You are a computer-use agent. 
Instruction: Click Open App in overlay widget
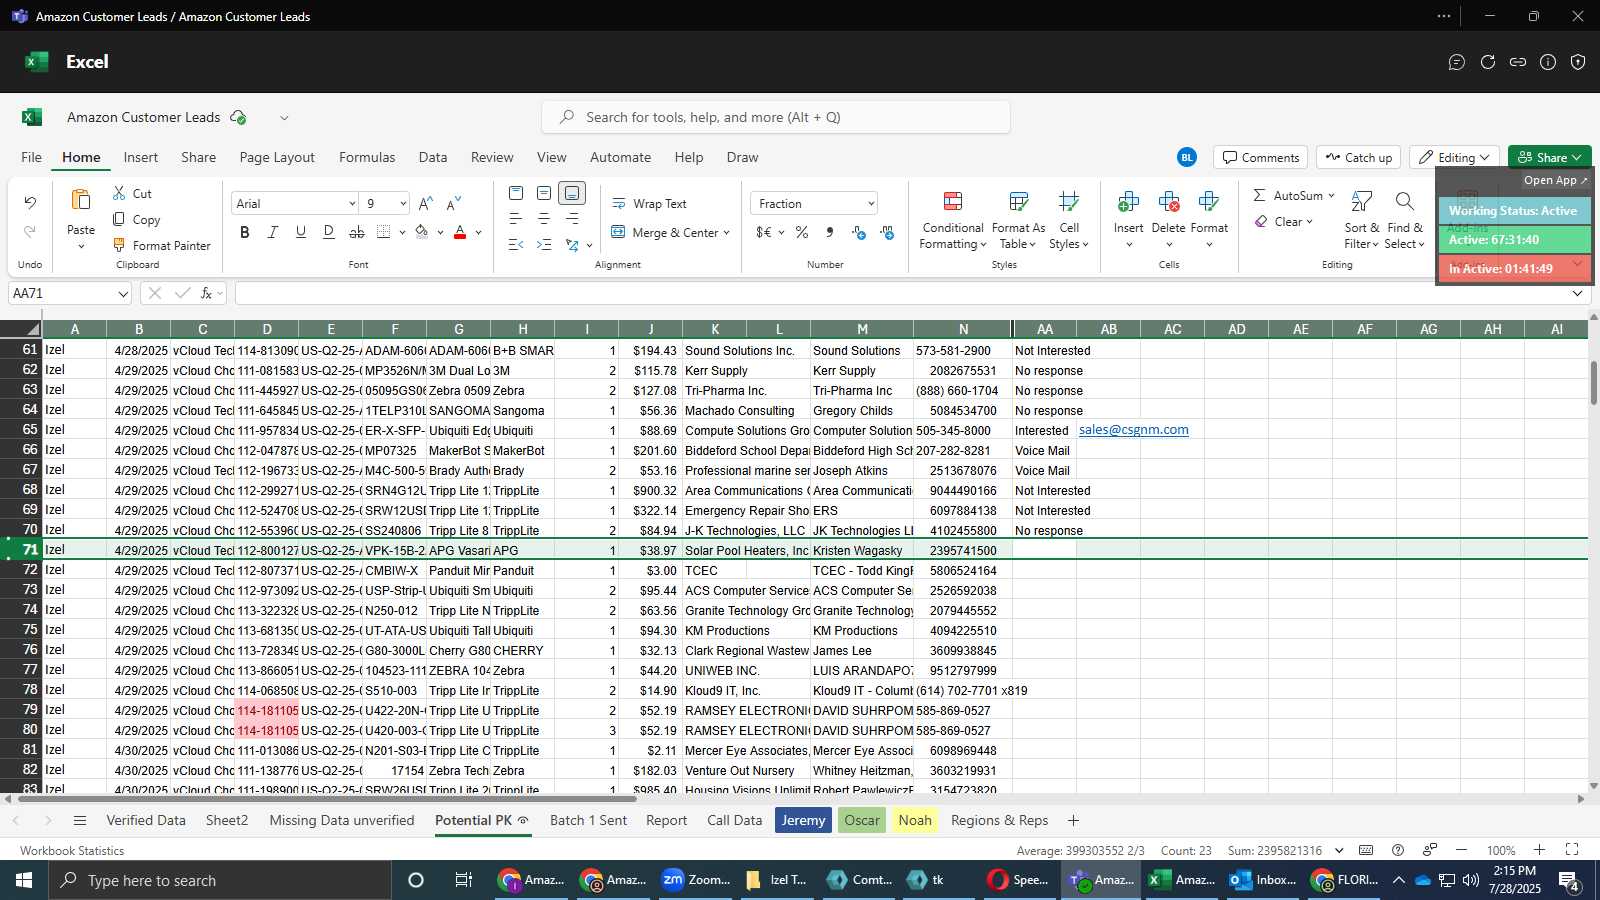coord(1555,180)
